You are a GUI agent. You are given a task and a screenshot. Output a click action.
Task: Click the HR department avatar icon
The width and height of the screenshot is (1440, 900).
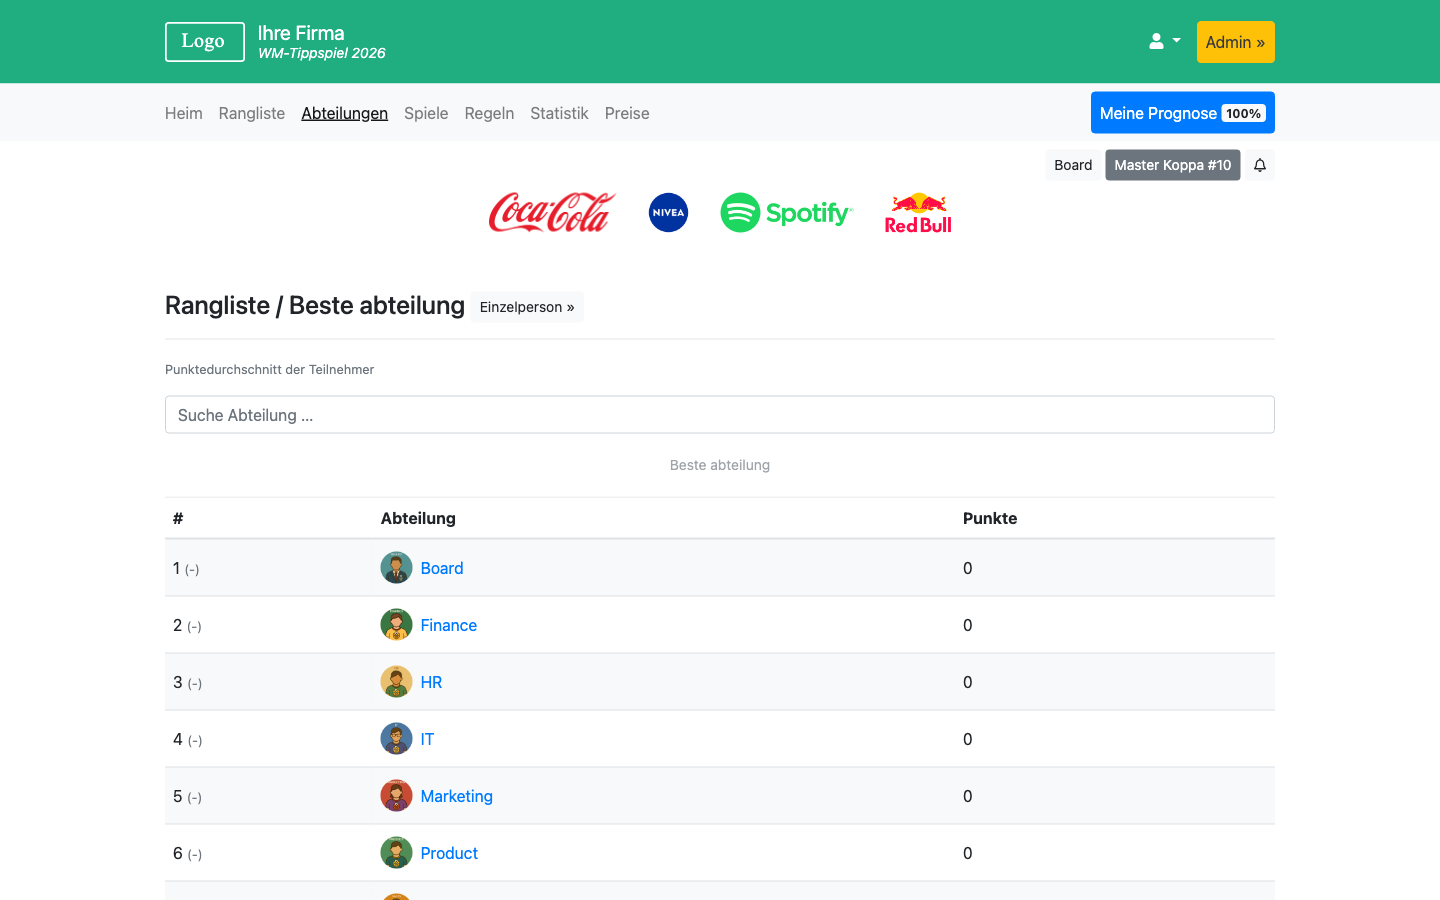396,682
